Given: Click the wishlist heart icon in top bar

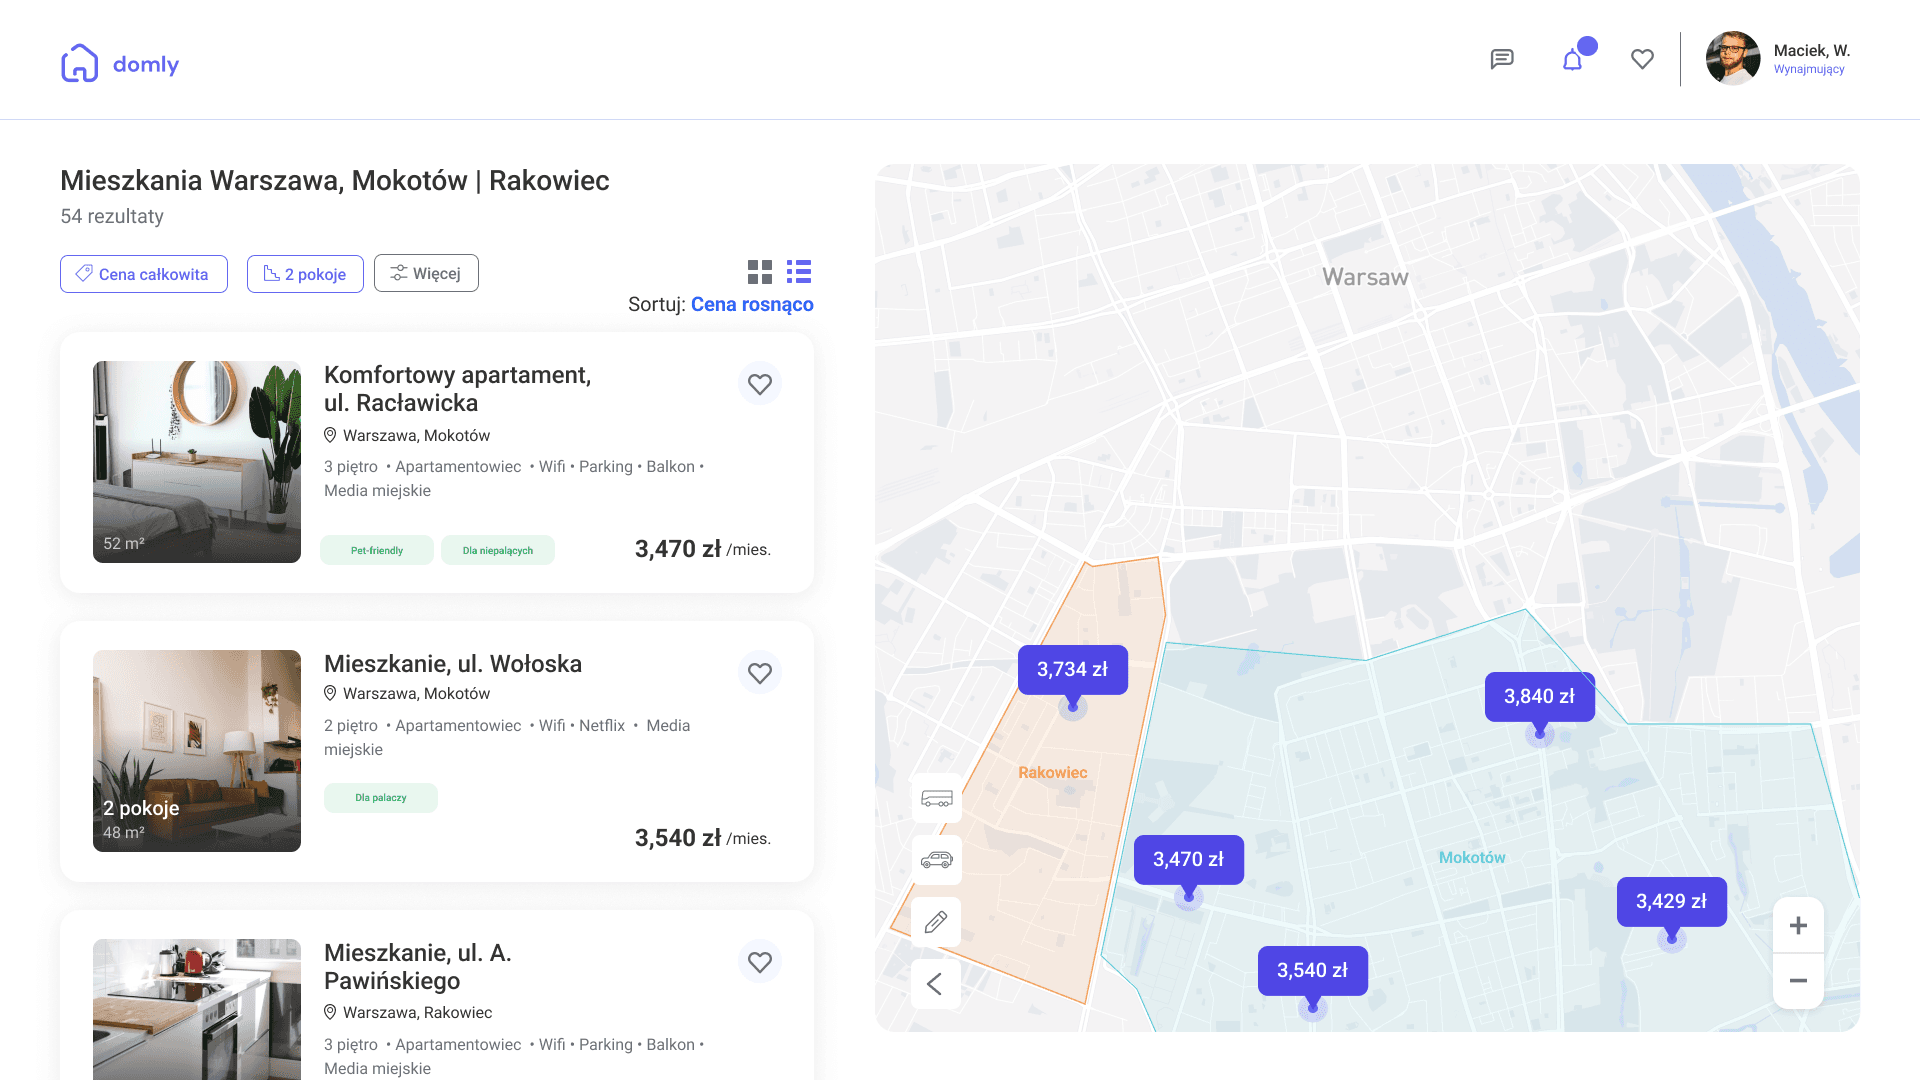Looking at the screenshot, I should coord(1642,58).
